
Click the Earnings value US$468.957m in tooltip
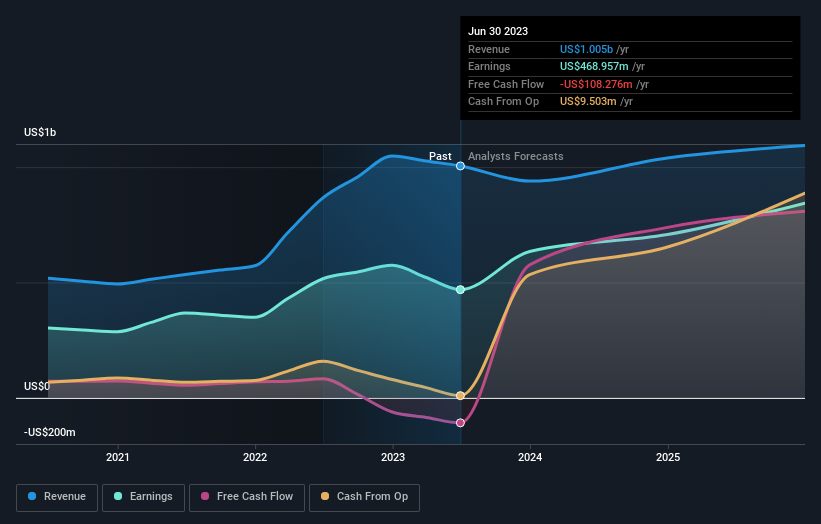[594, 66]
